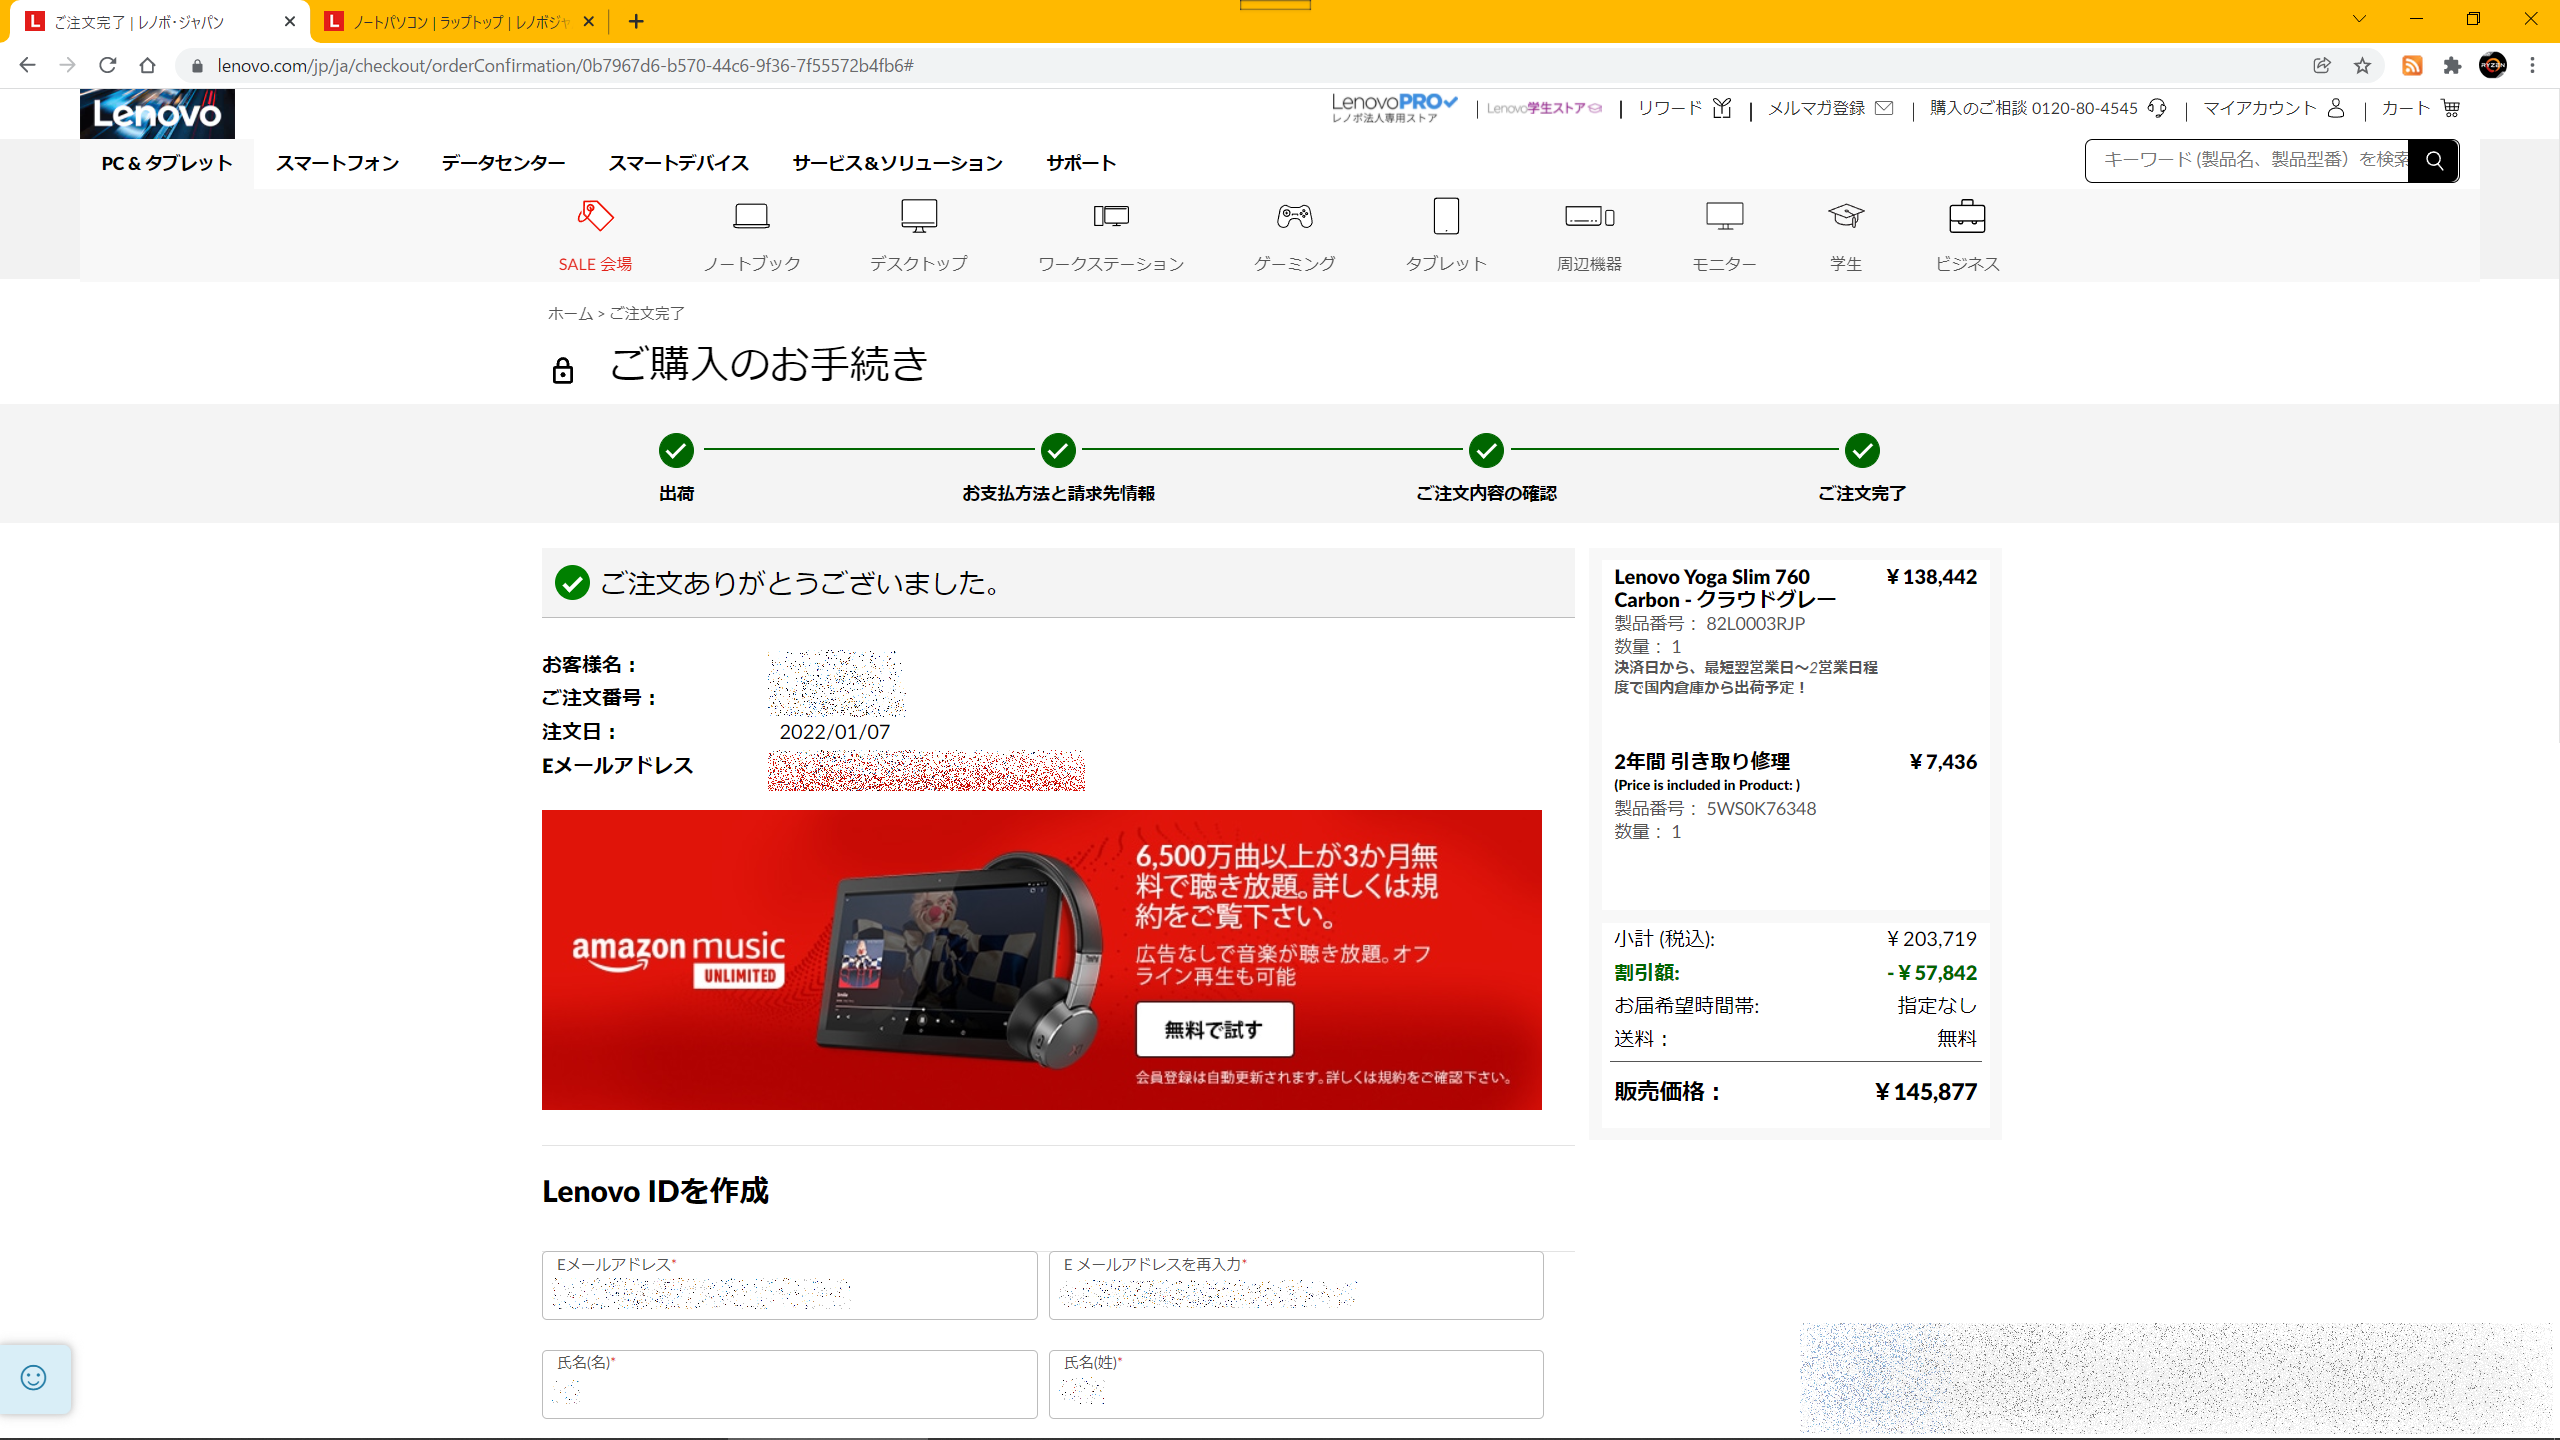Viewport: 2560px width, 1440px height.
Task: Go back to previous page
Action: coord(27,66)
